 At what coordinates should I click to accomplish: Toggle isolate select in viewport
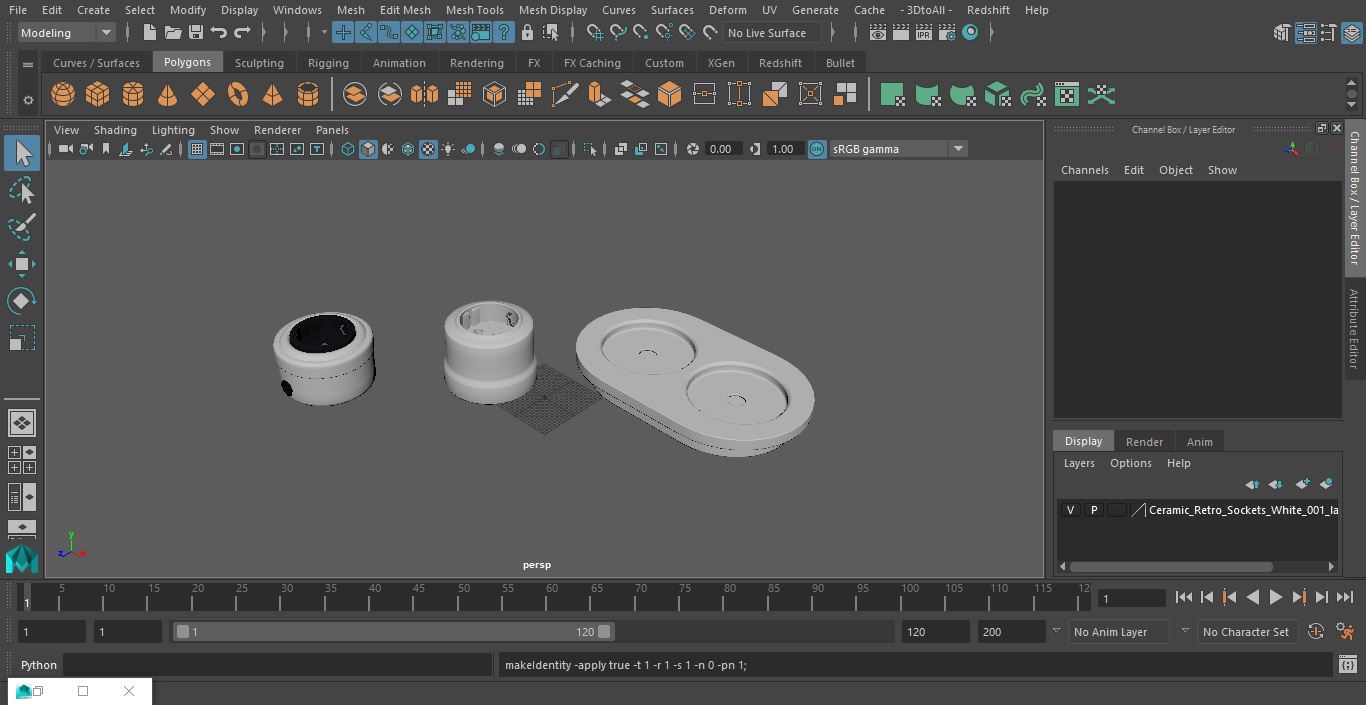[x=590, y=149]
